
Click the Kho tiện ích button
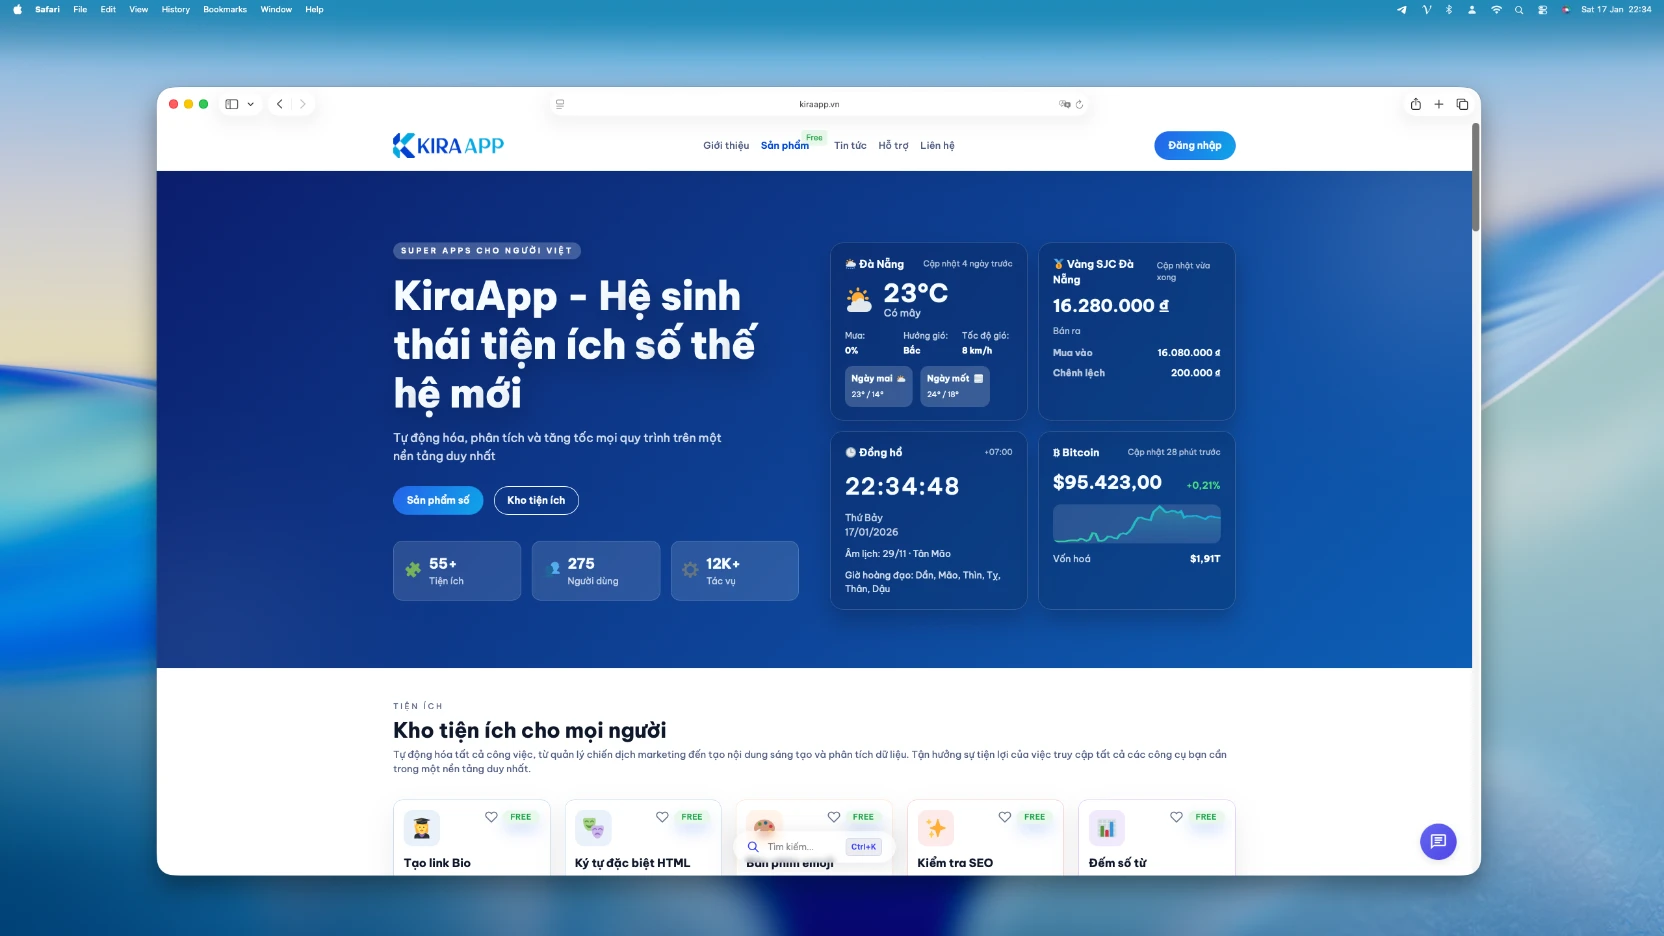[536, 500]
